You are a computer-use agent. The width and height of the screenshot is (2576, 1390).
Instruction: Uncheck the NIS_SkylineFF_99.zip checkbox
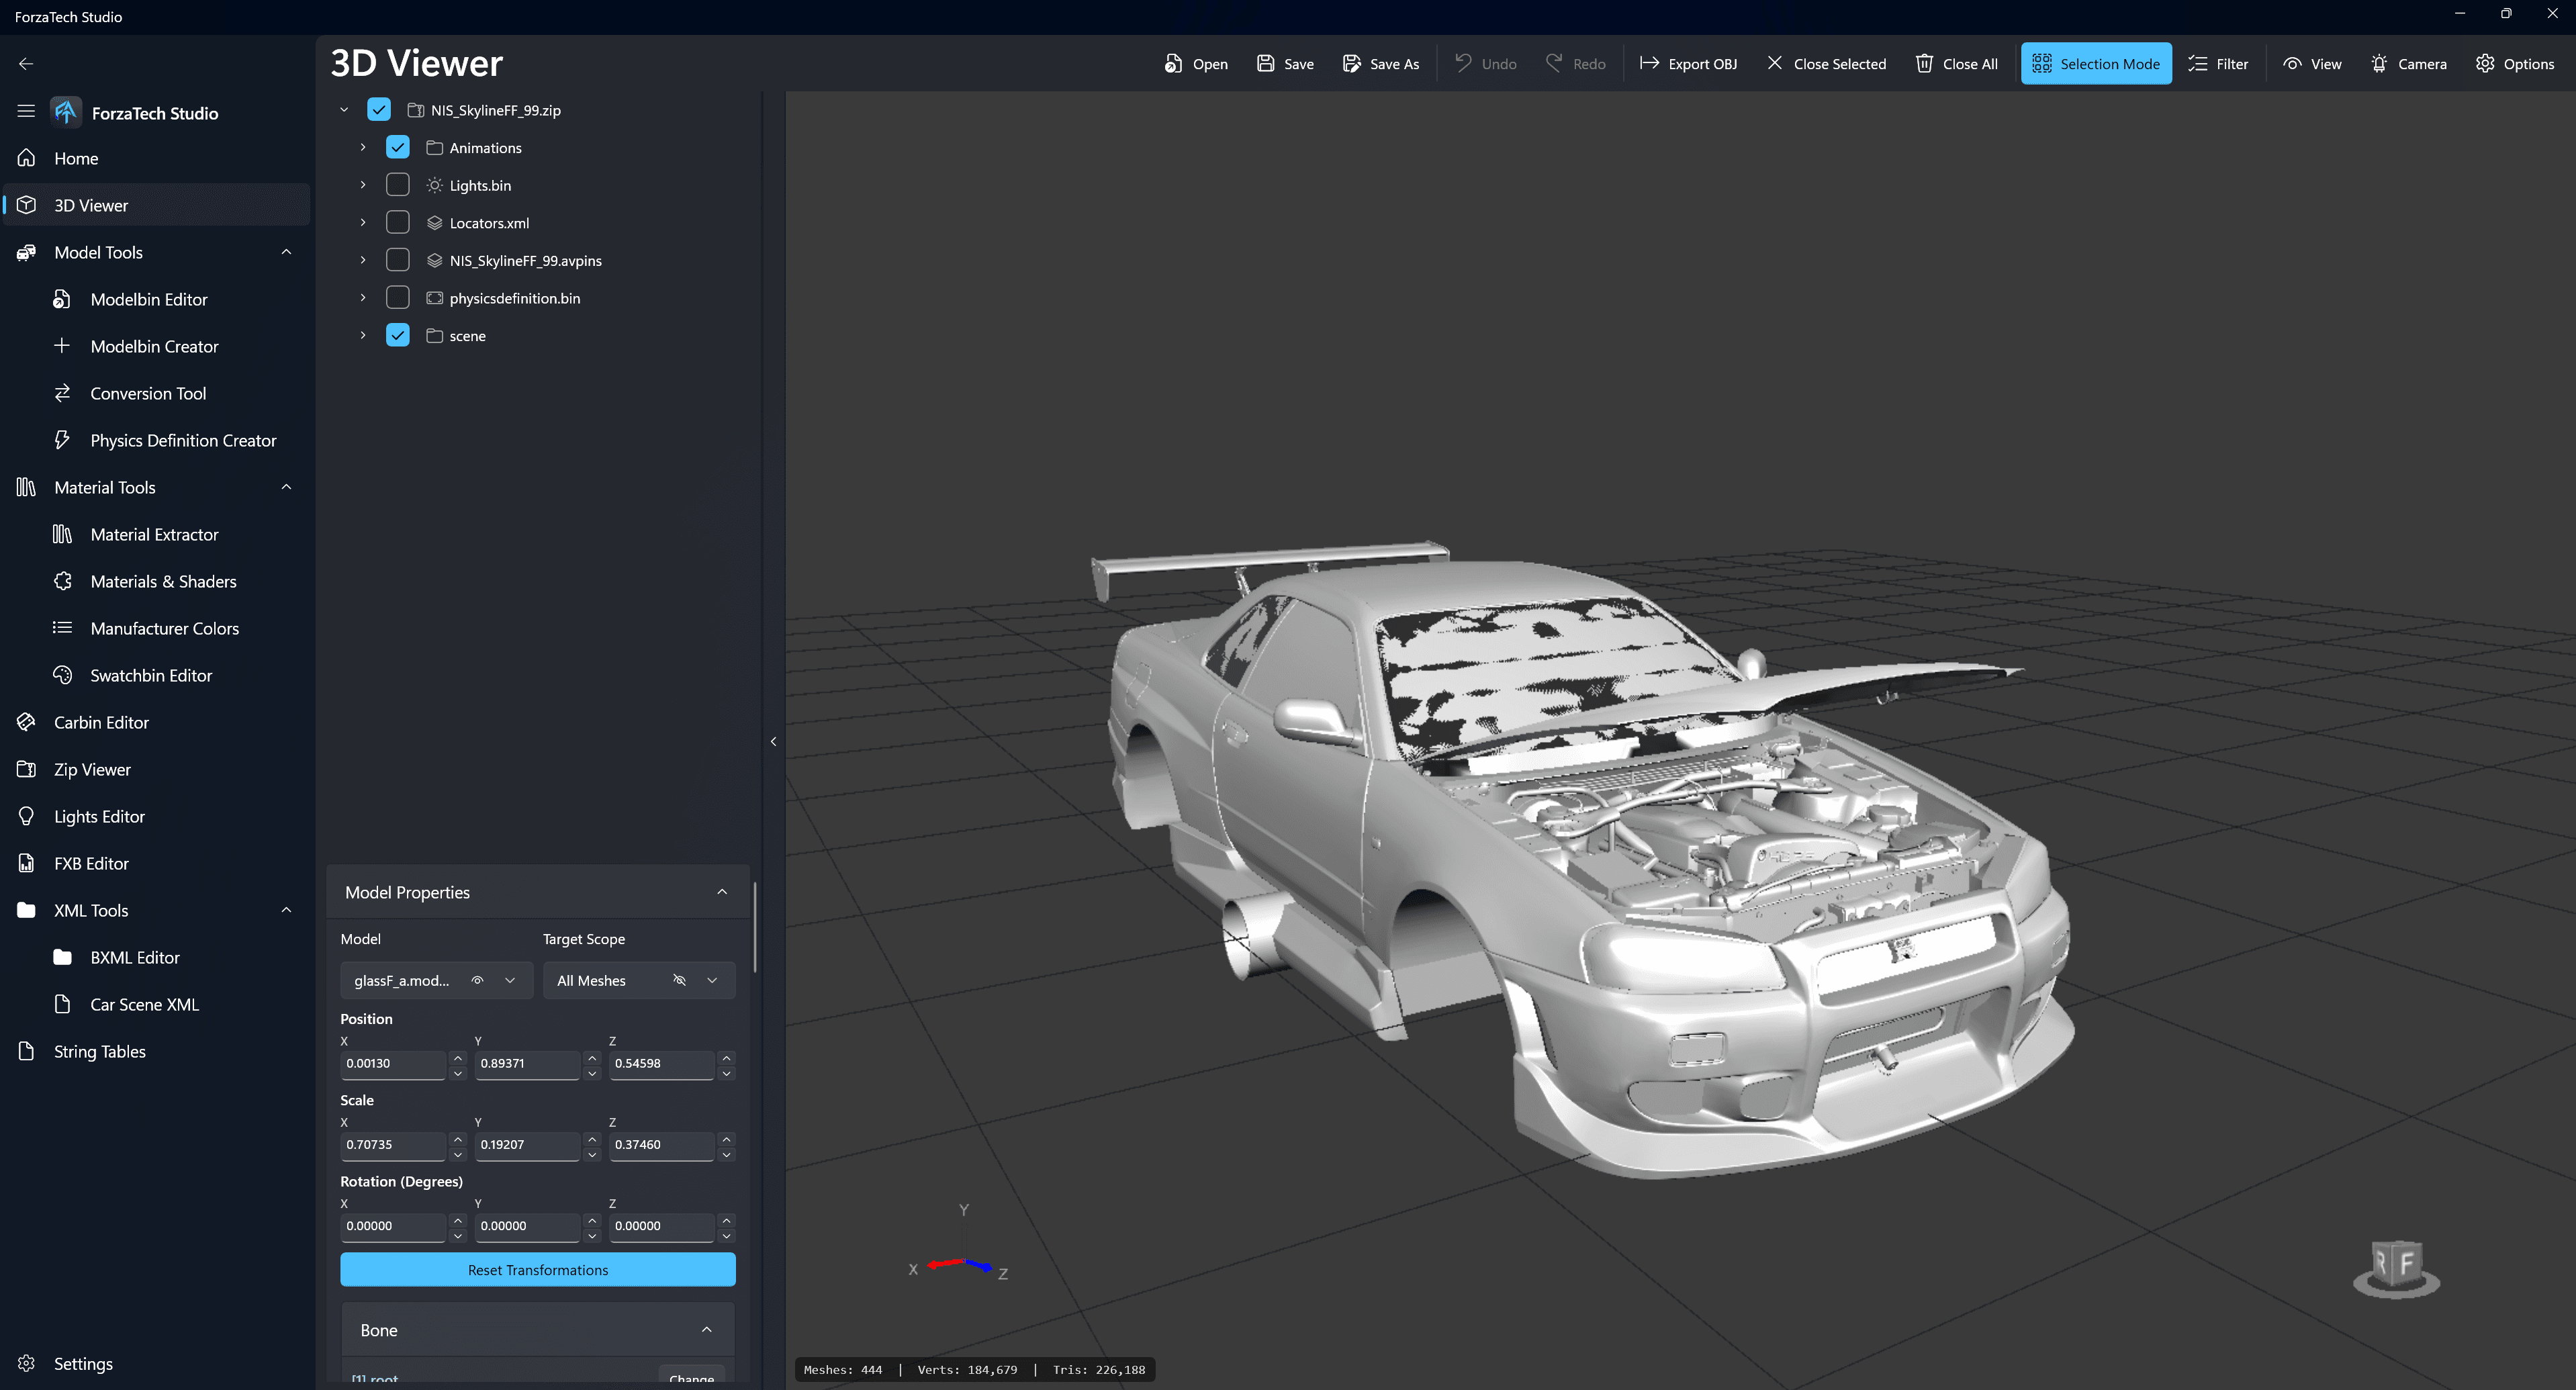point(379,110)
